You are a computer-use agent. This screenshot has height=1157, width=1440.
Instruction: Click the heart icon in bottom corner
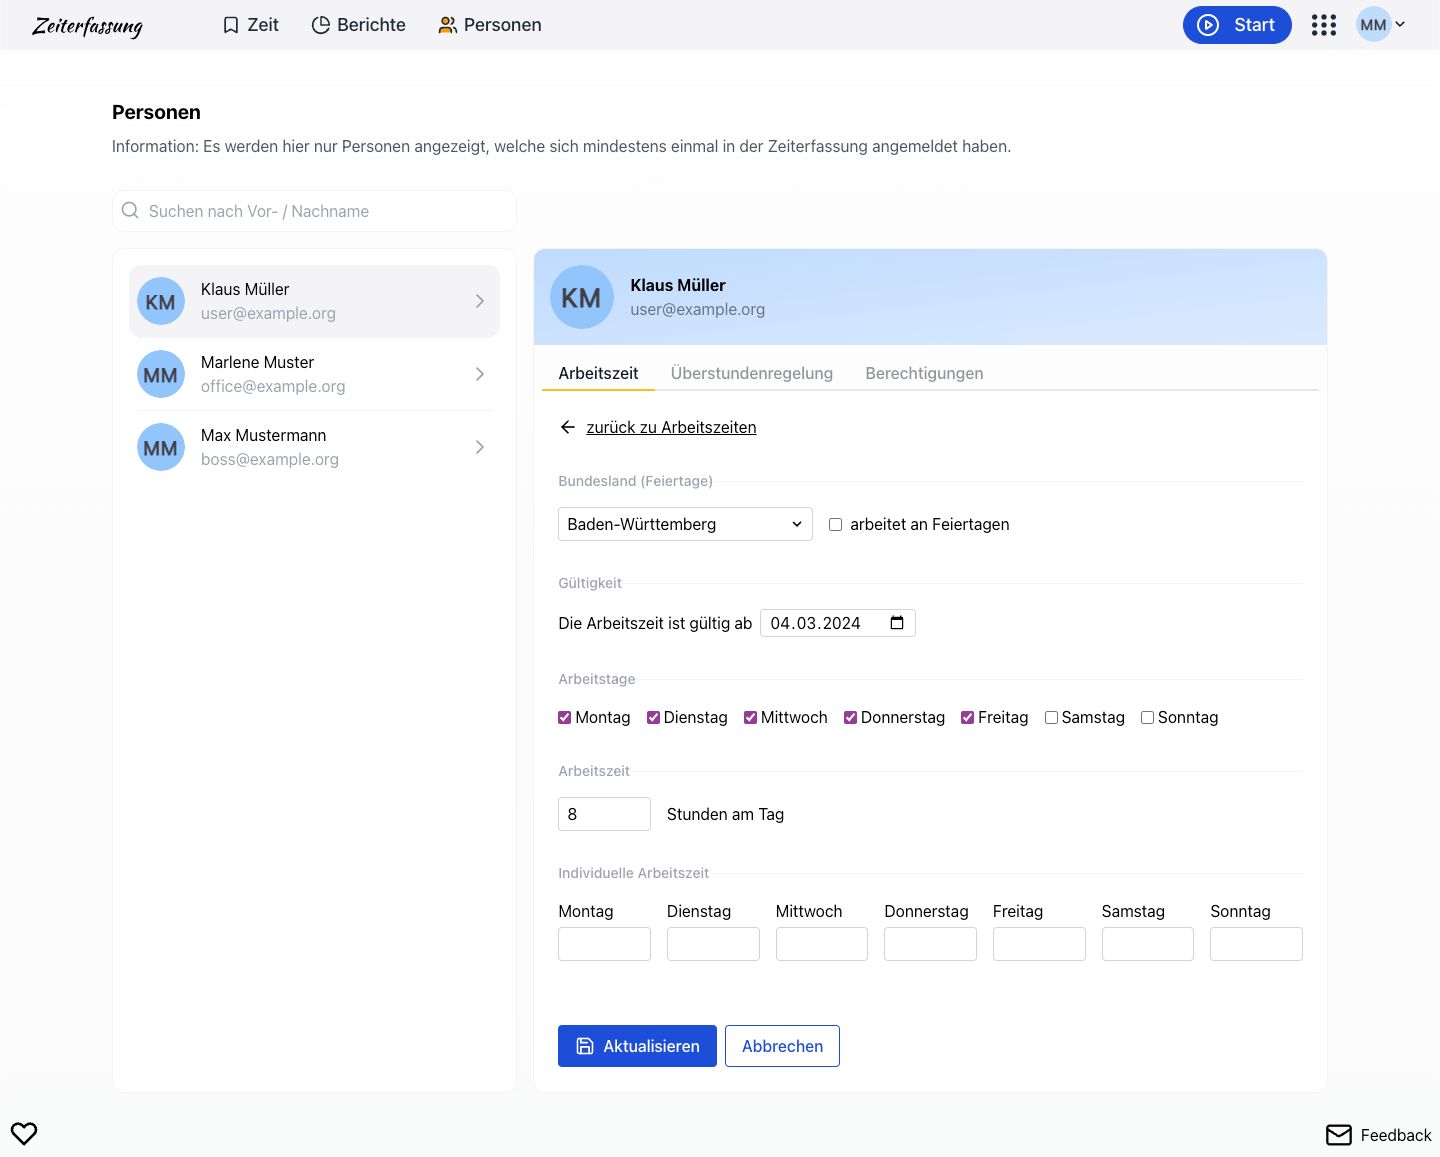coord(24,1133)
